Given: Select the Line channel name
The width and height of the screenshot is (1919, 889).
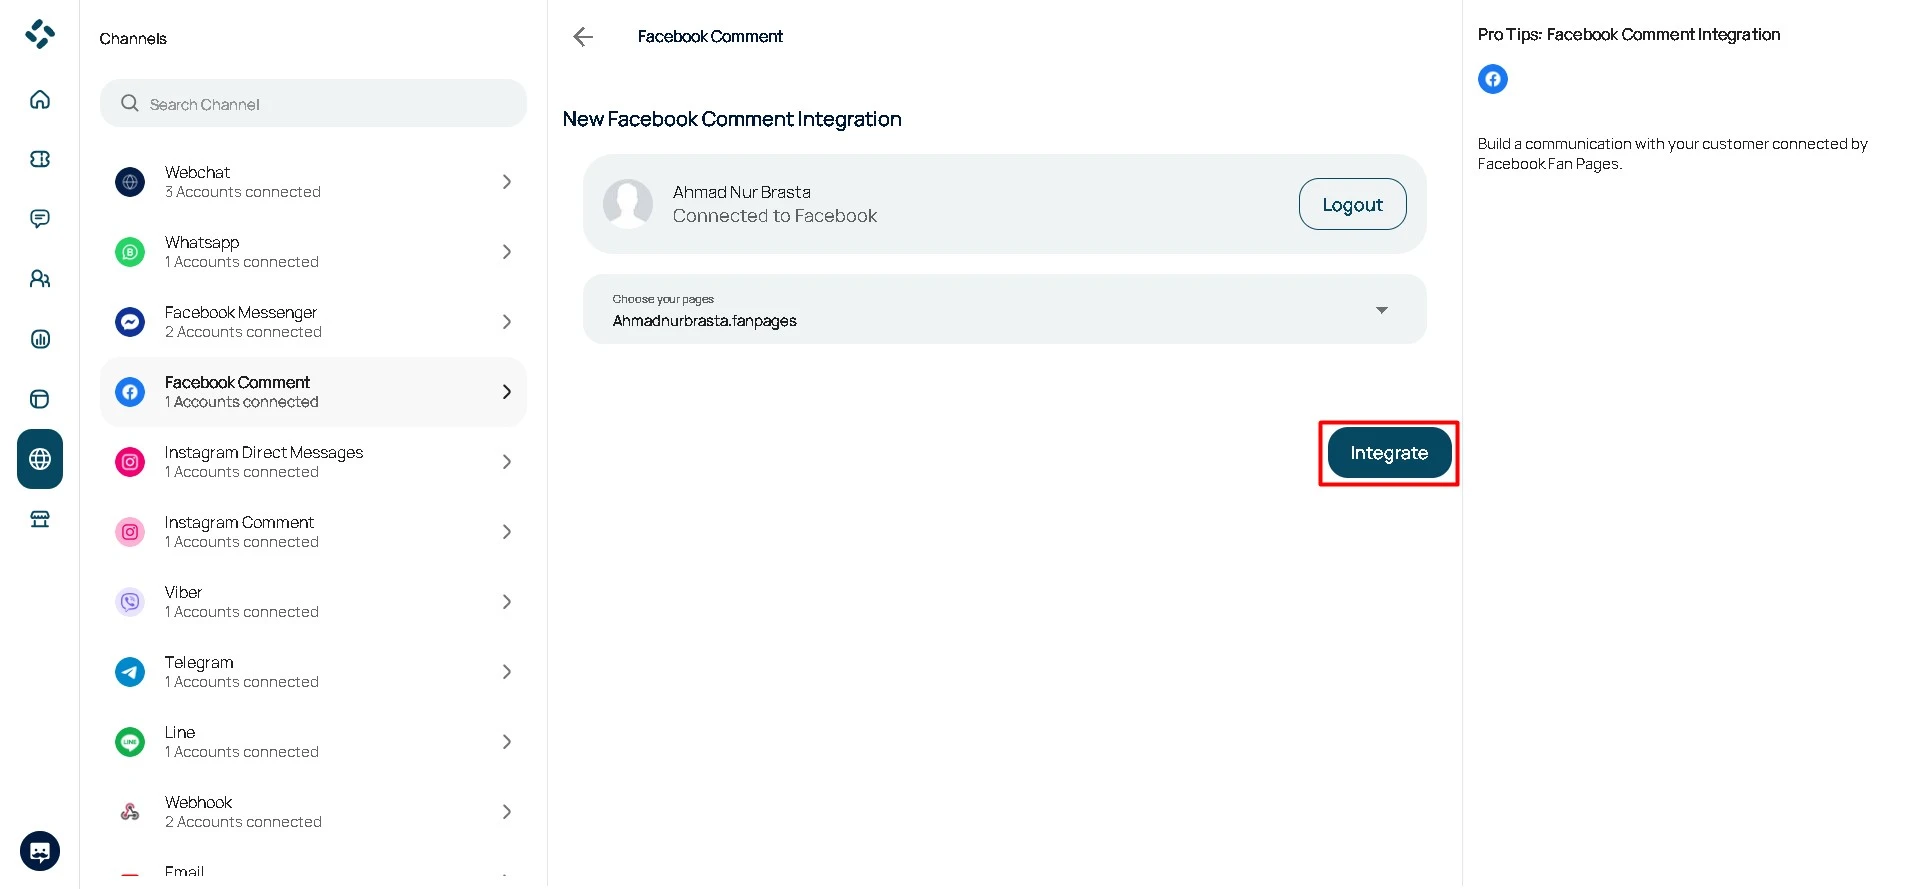Looking at the screenshot, I should click(180, 733).
